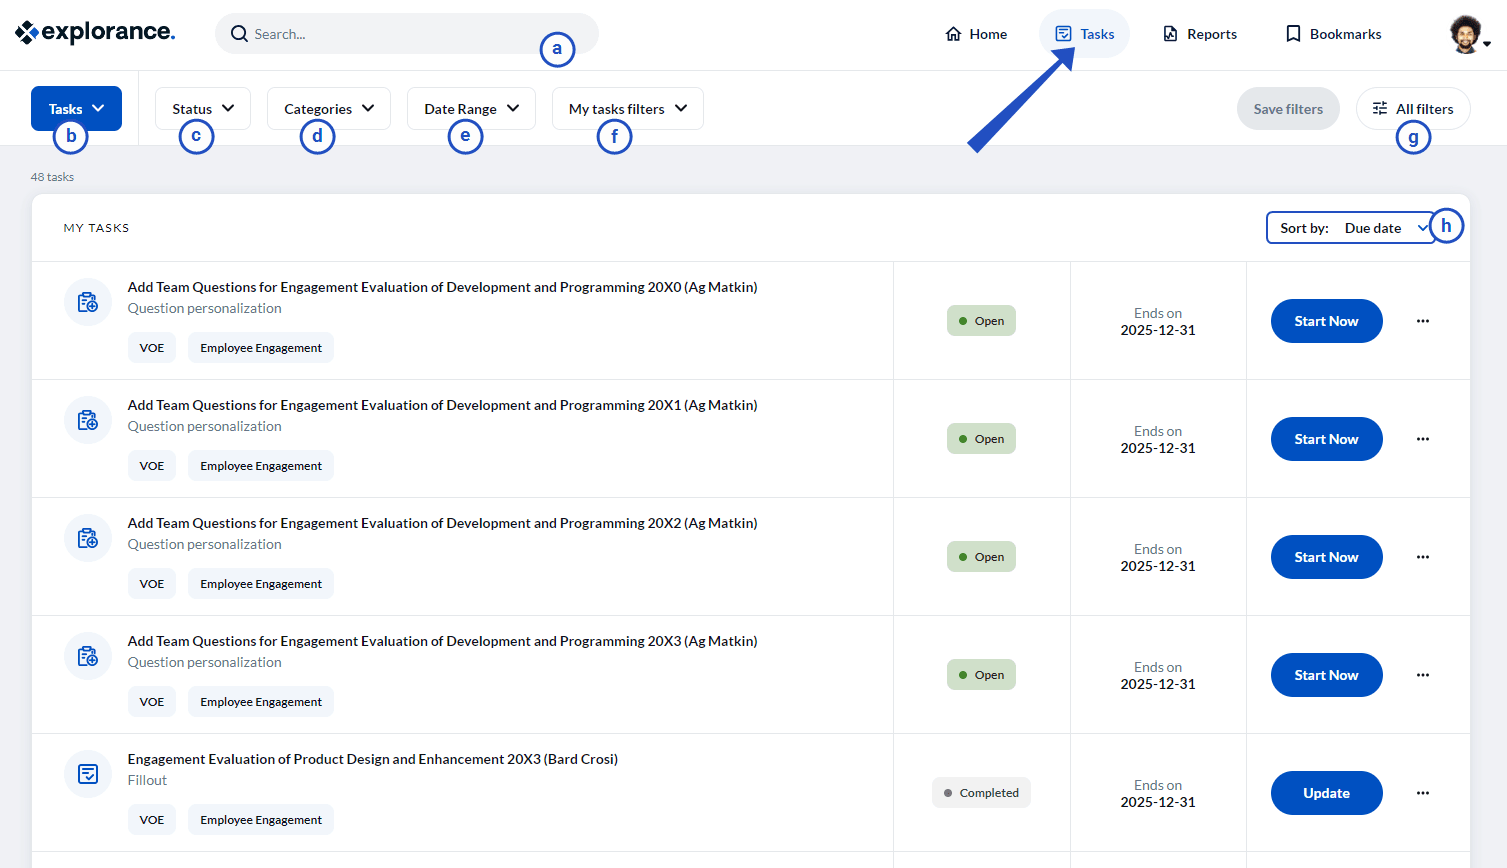Open more options for the Completed task
The image size is (1507, 868).
[1422, 793]
